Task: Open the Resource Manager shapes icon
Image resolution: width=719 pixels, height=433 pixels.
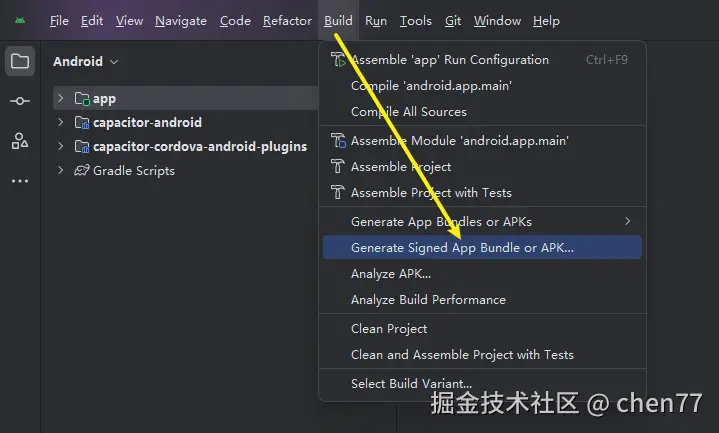Action: coord(20,141)
